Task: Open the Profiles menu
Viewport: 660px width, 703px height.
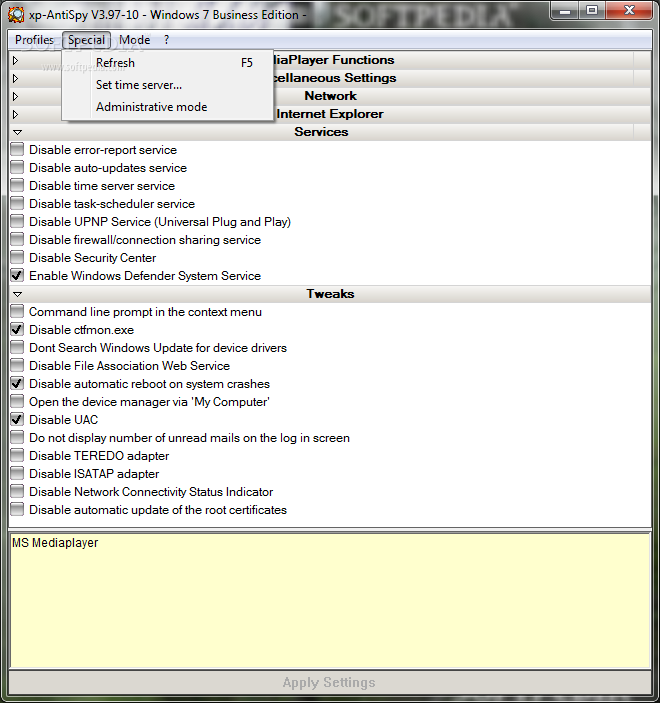Action: click(x=34, y=40)
